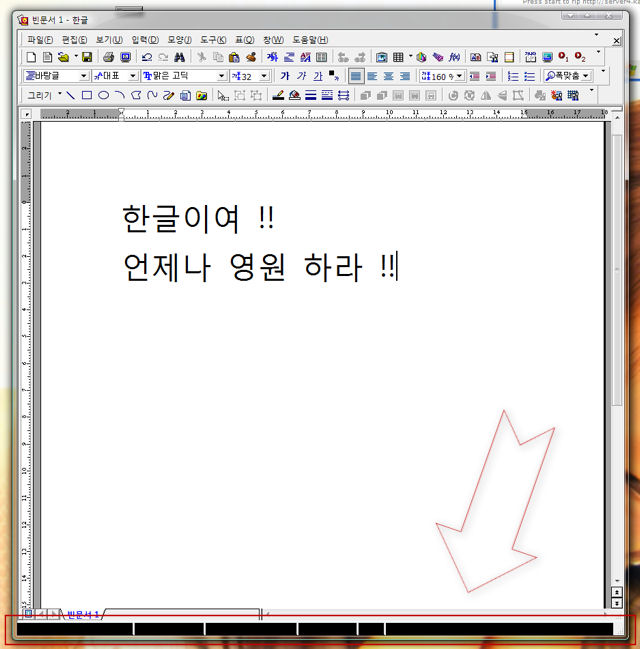The height and width of the screenshot is (649, 640).
Task: Open a file using the folder icon
Action: click(x=63, y=57)
